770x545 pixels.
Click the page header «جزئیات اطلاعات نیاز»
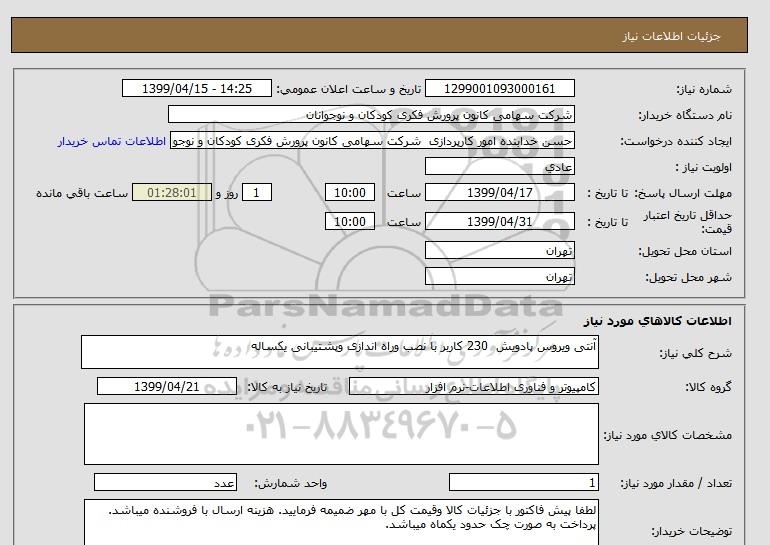coord(671,37)
